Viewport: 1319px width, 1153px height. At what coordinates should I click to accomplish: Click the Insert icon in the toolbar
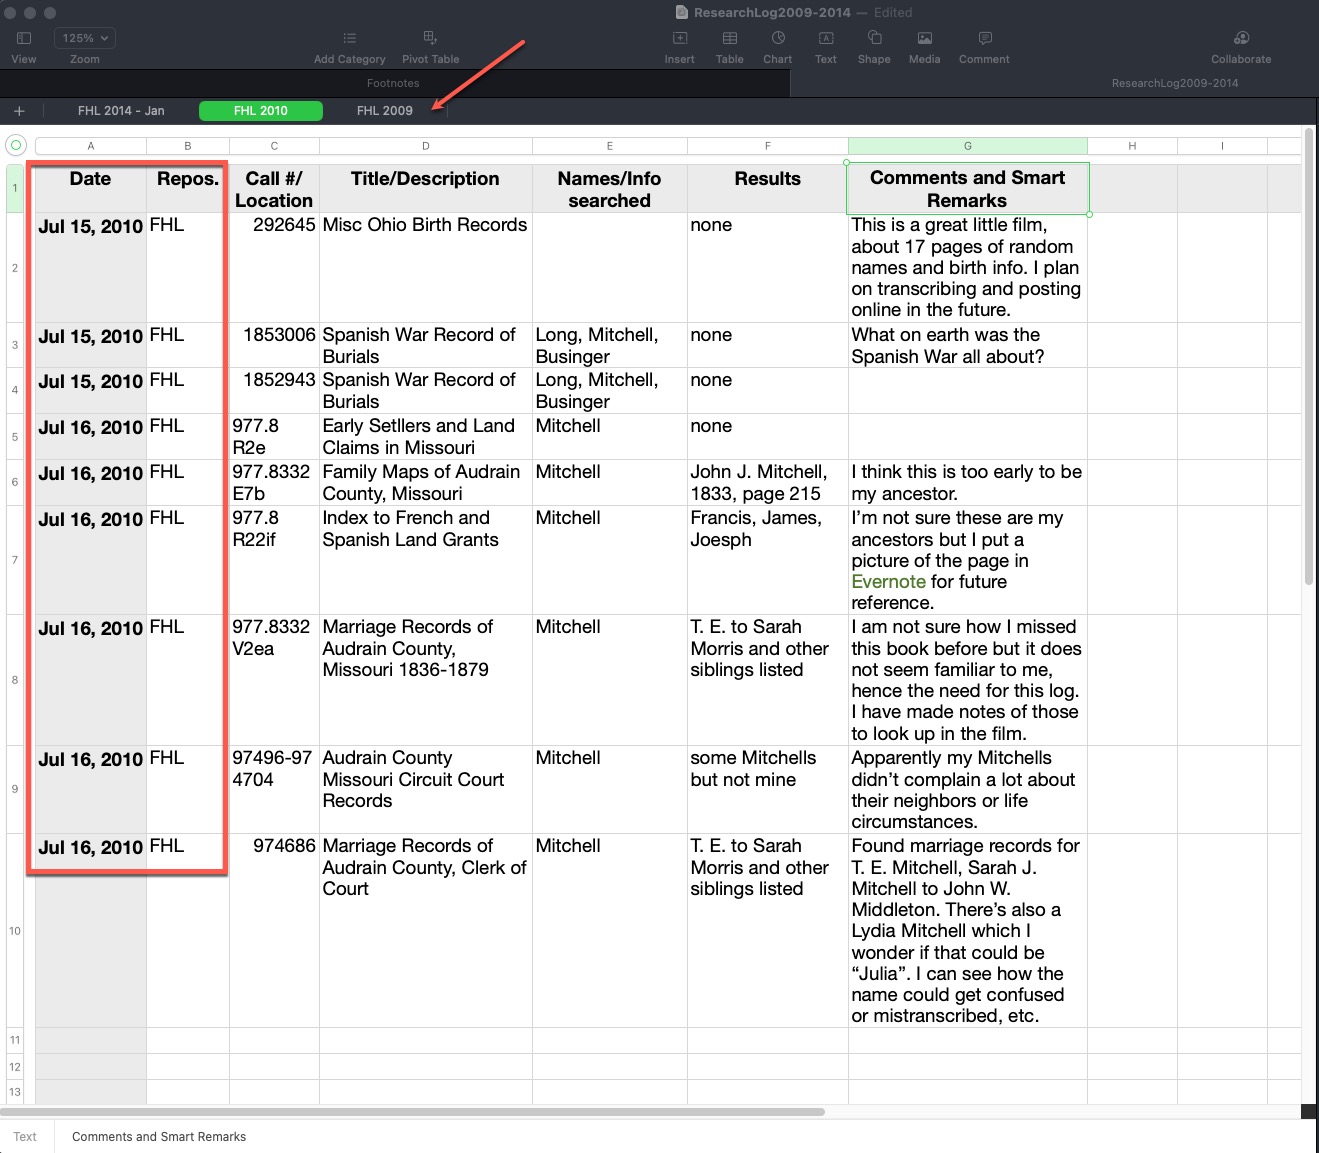[679, 40]
